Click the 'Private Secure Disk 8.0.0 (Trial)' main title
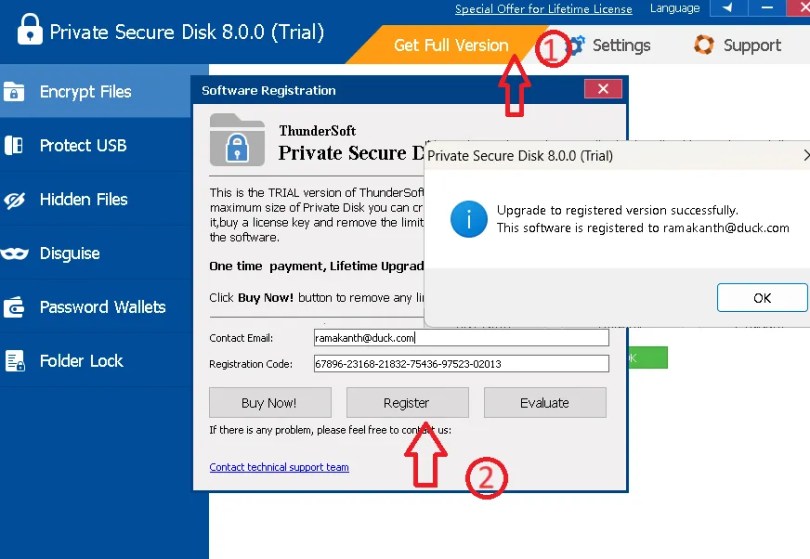Image resolution: width=810 pixels, height=559 pixels. click(187, 32)
